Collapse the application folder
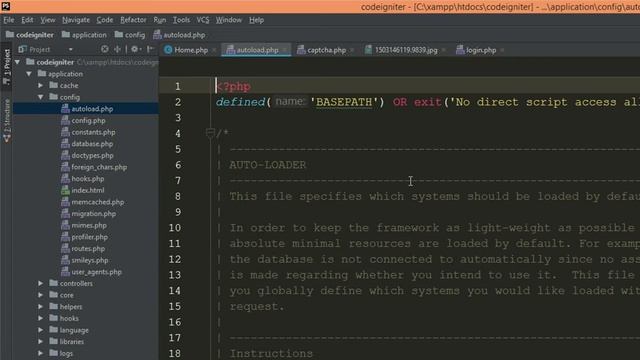This screenshot has height=360, width=640. click(x=29, y=74)
